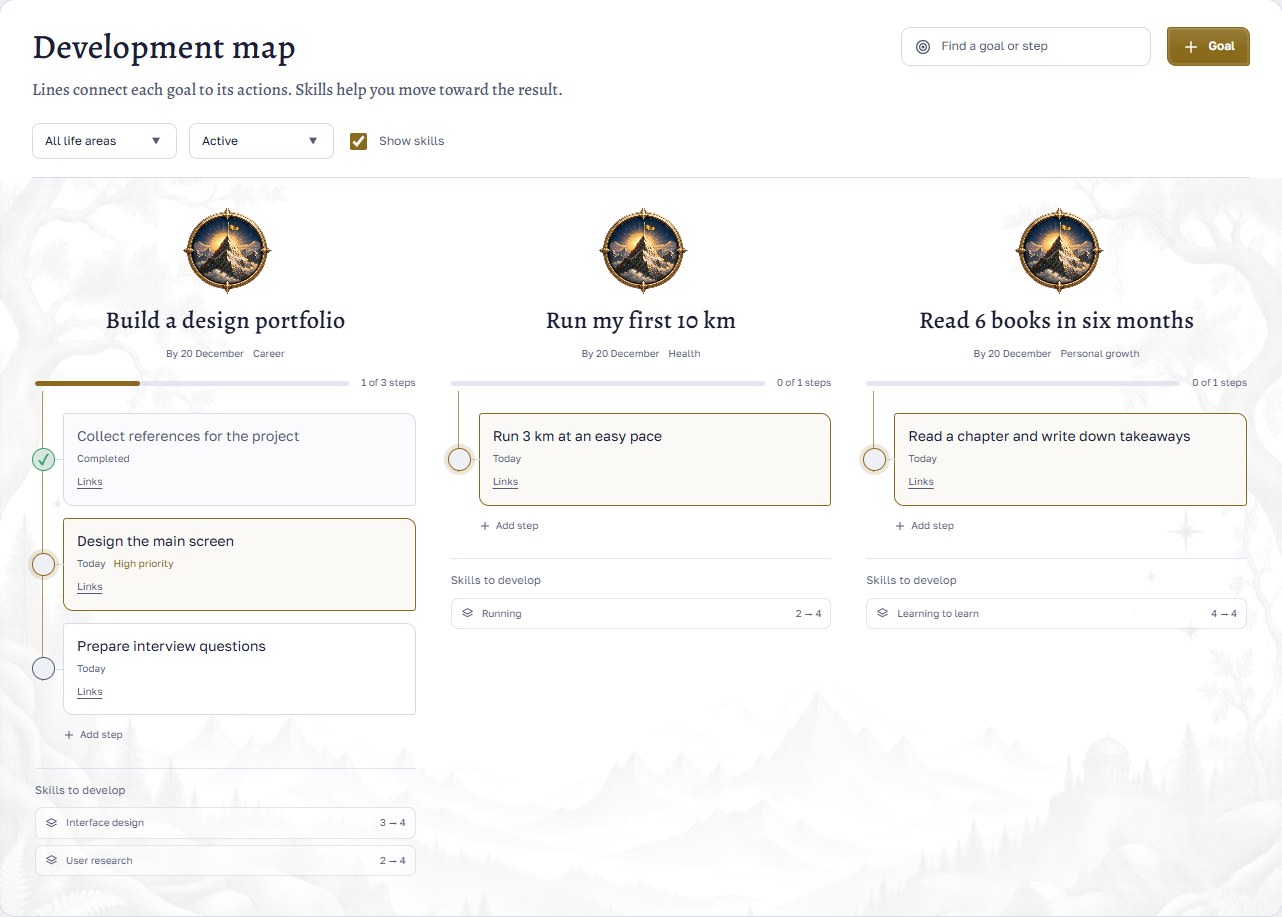Screen dimensions: 1282x917
Task: Add step under Run my first 10 km
Action: [509, 526]
